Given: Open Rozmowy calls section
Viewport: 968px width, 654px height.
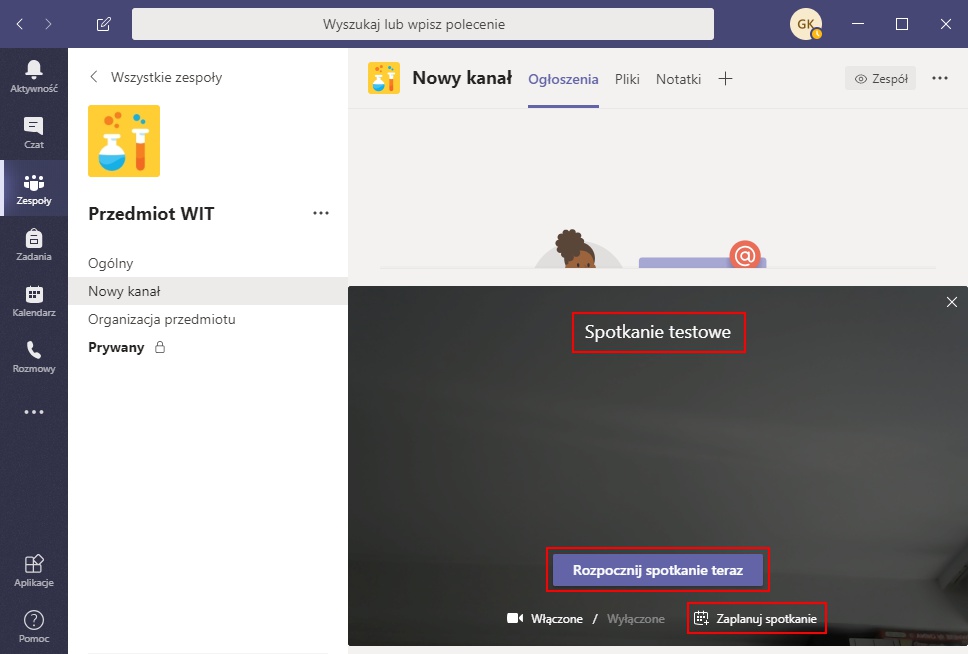Looking at the screenshot, I should (34, 357).
